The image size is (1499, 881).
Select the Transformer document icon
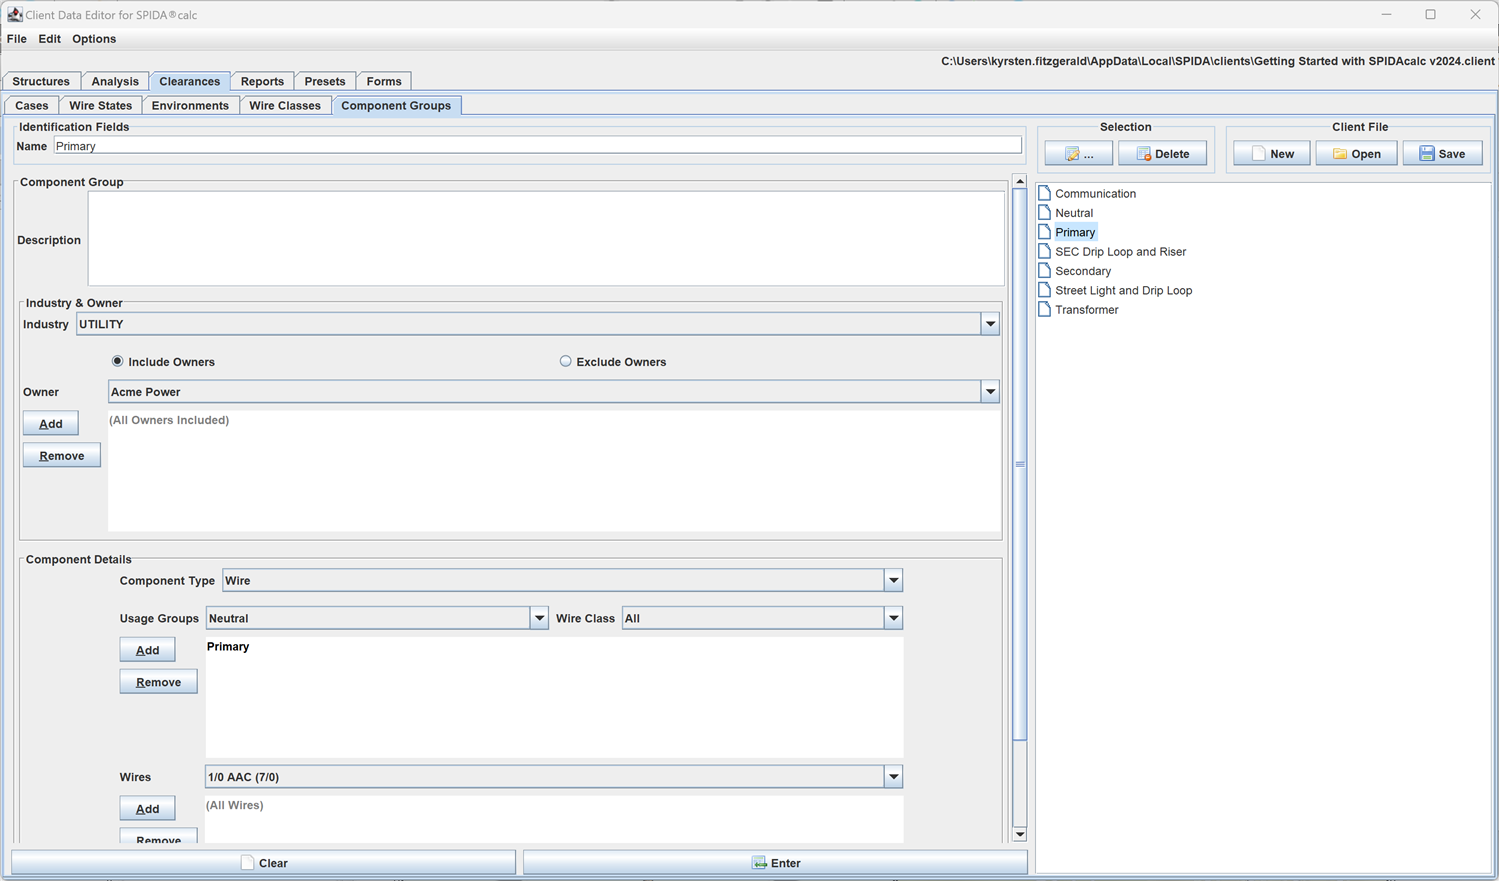pyautogui.click(x=1045, y=310)
